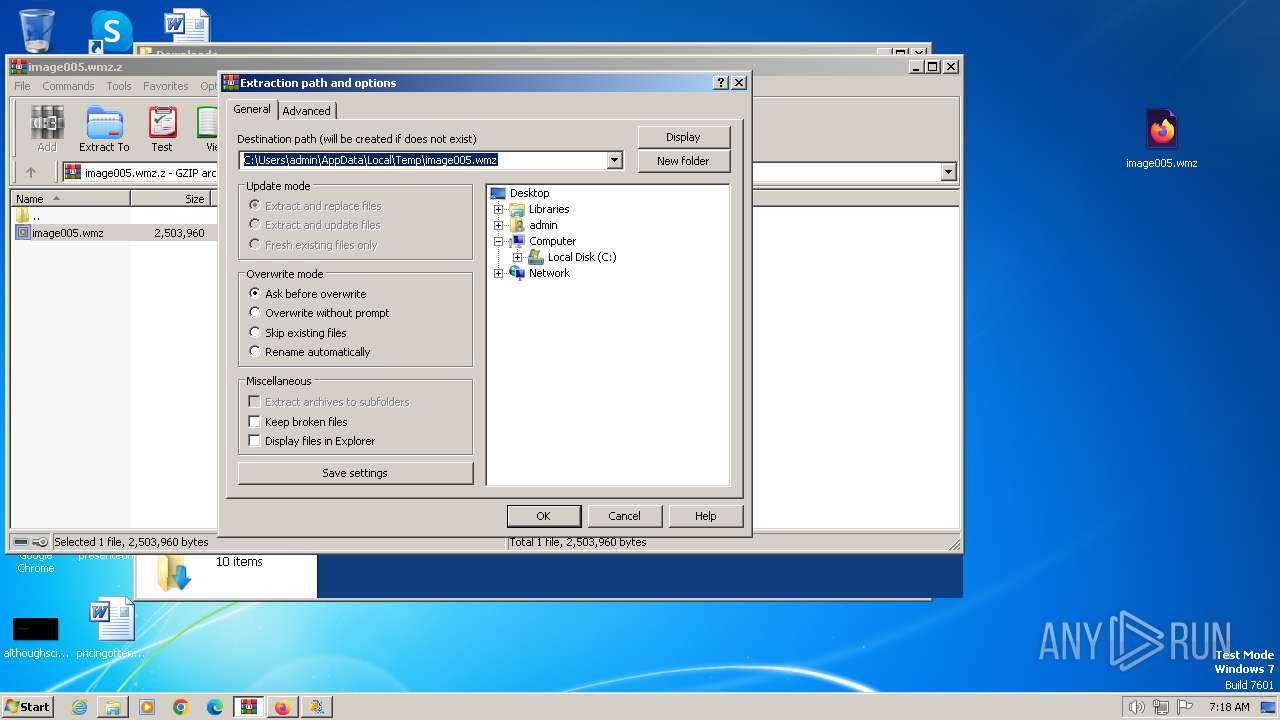Expand Network node in folder tree
Image resolution: width=1280 pixels, height=720 pixels.
[x=498, y=273]
